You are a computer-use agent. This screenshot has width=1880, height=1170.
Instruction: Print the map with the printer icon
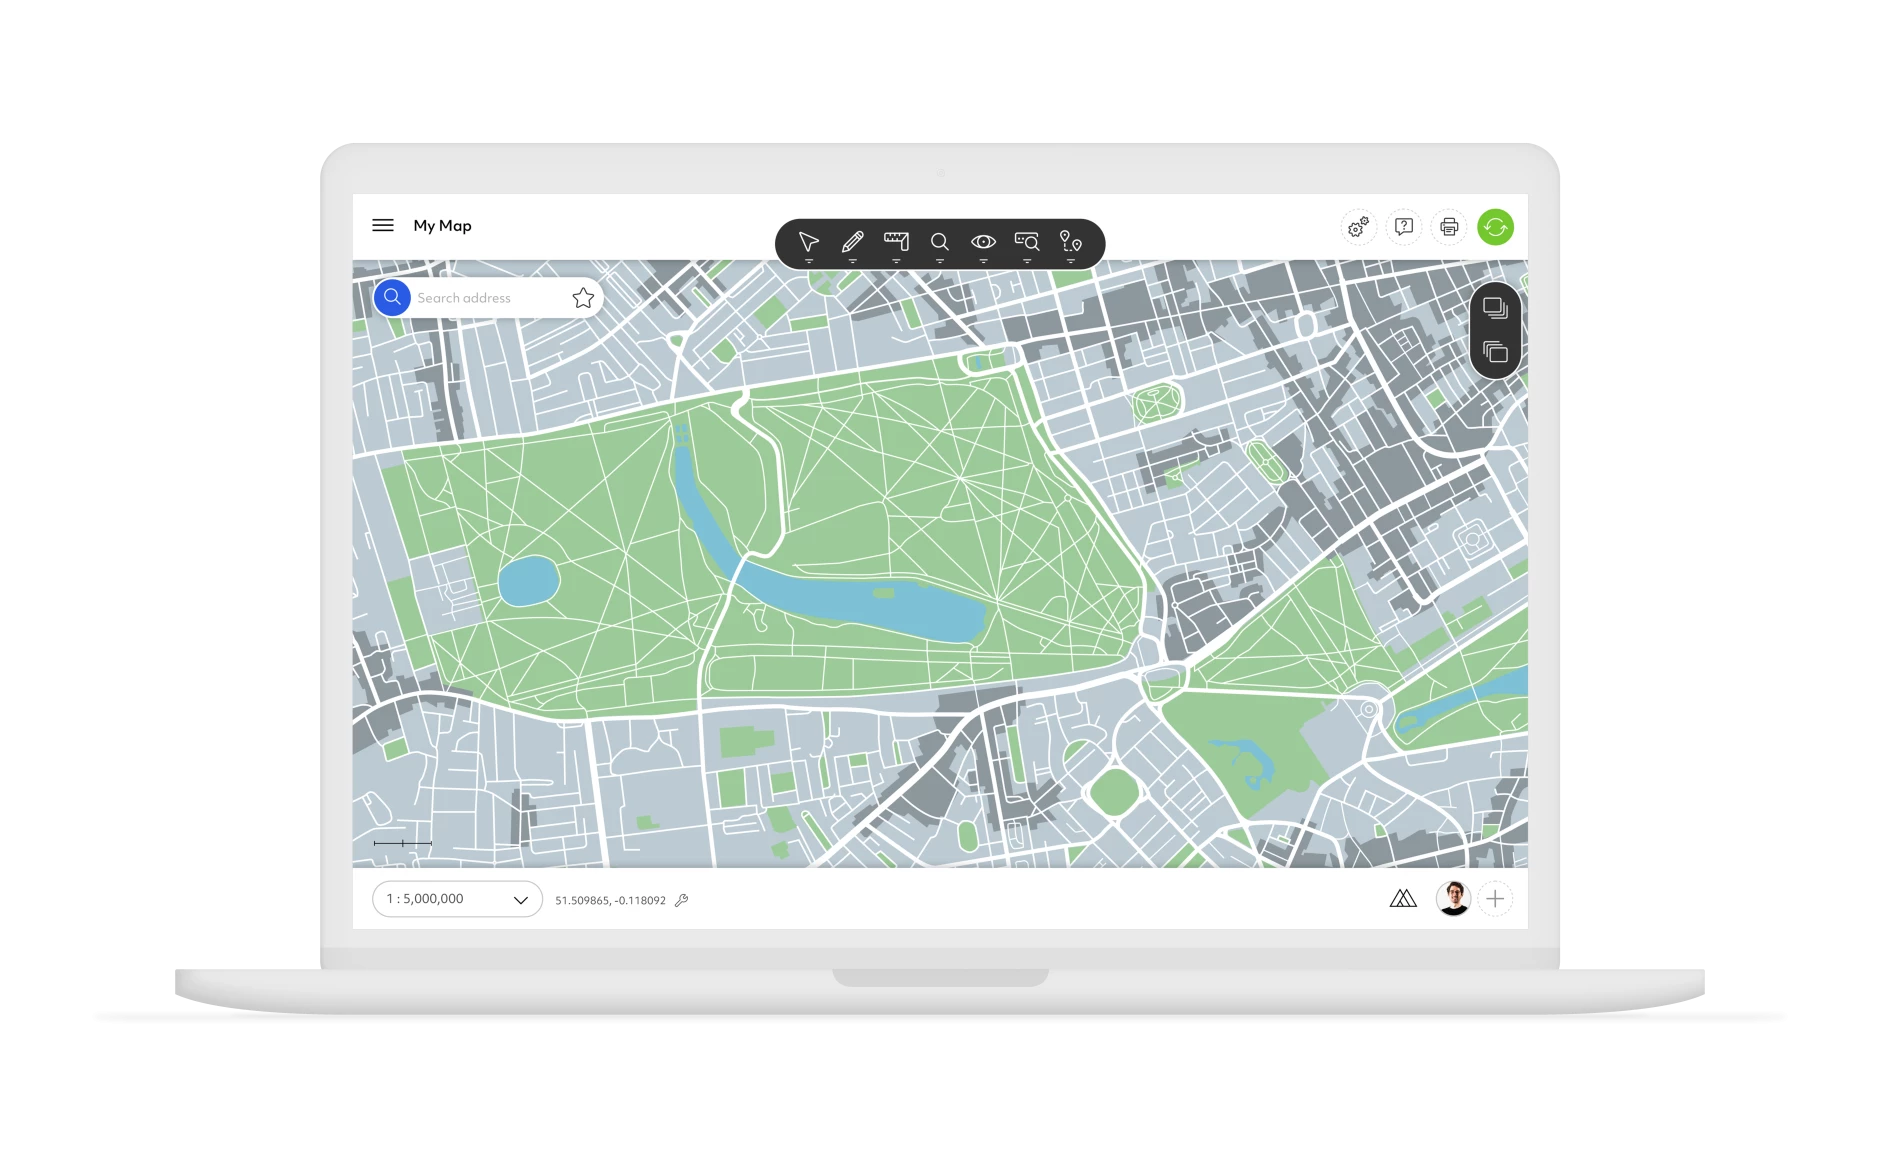coord(1449,227)
